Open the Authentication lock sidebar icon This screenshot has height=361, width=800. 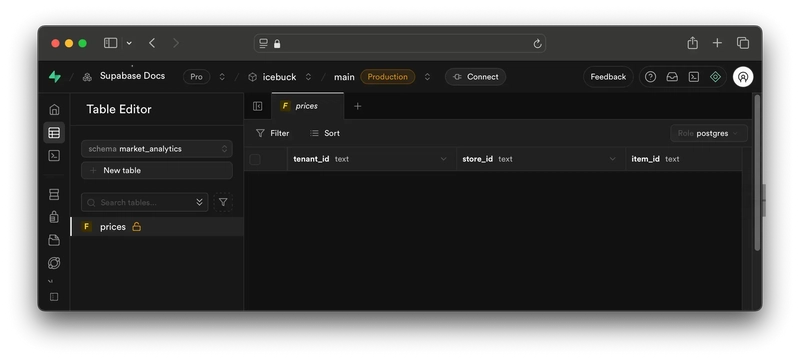pyautogui.click(x=54, y=217)
